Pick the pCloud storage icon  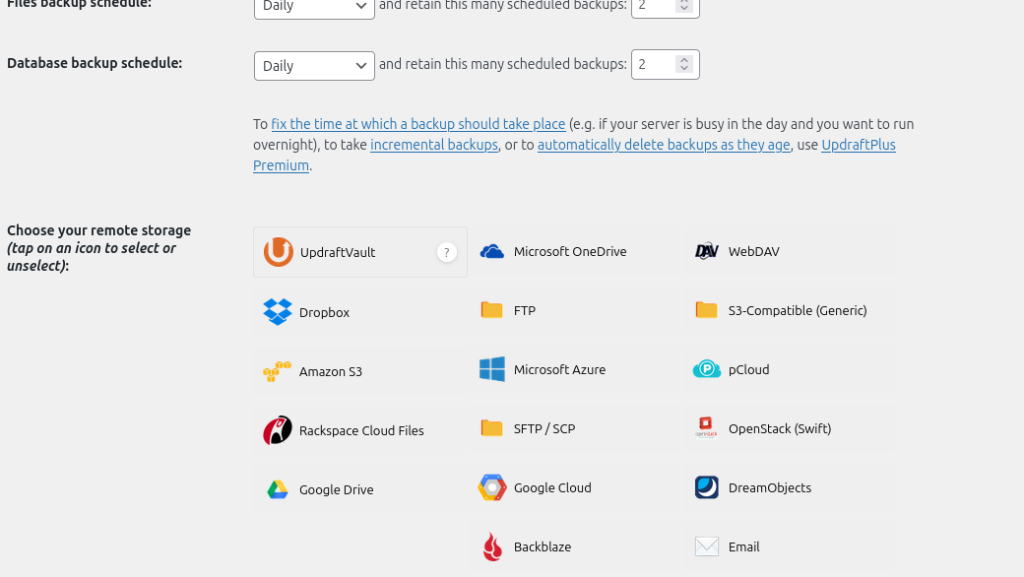707,369
